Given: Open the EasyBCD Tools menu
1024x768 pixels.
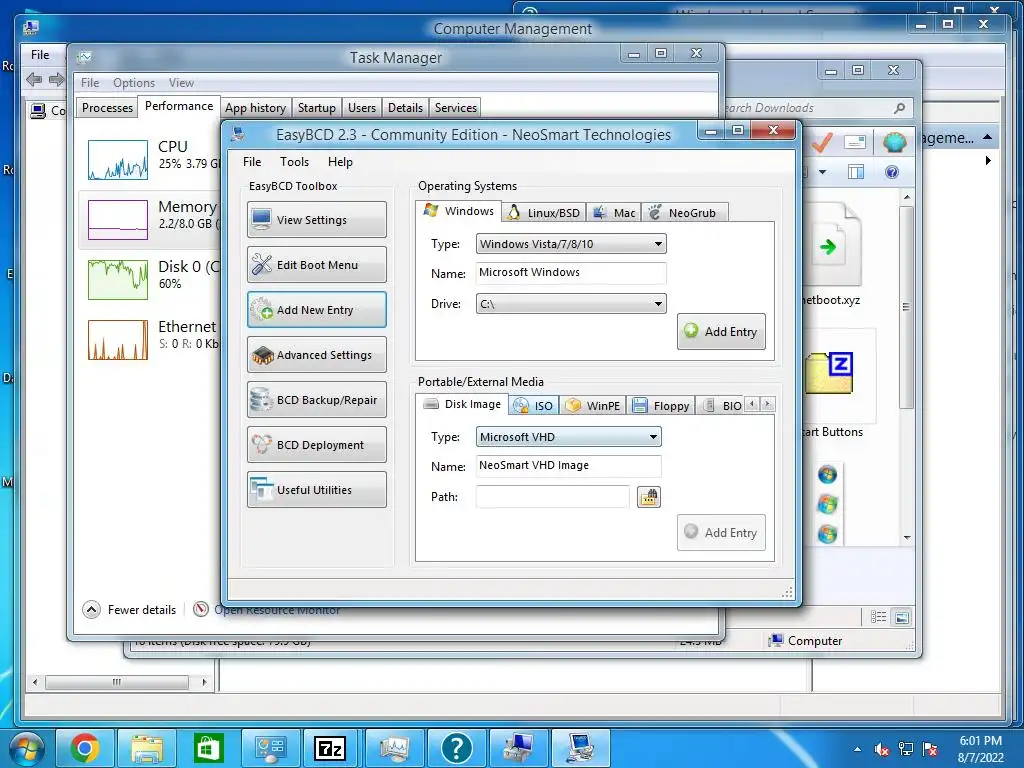Looking at the screenshot, I should [295, 162].
